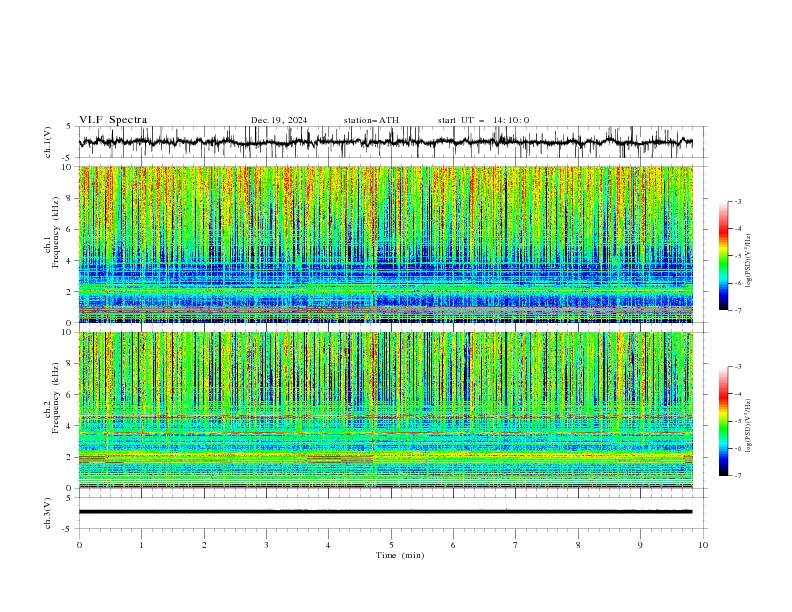
Task: Click time axis tick label "3"
Action: tap(266, 545)
